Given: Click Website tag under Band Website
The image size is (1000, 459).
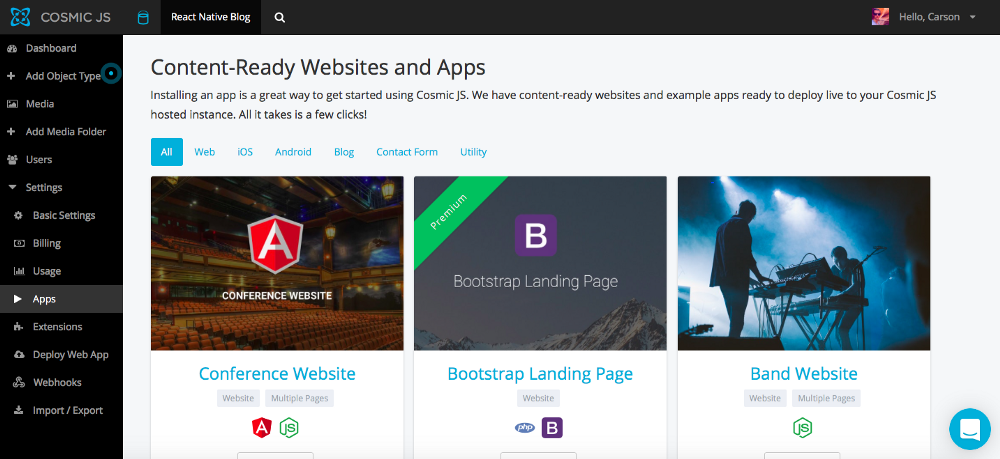Looking at the screenshot, I should click(x=765, y=398).
